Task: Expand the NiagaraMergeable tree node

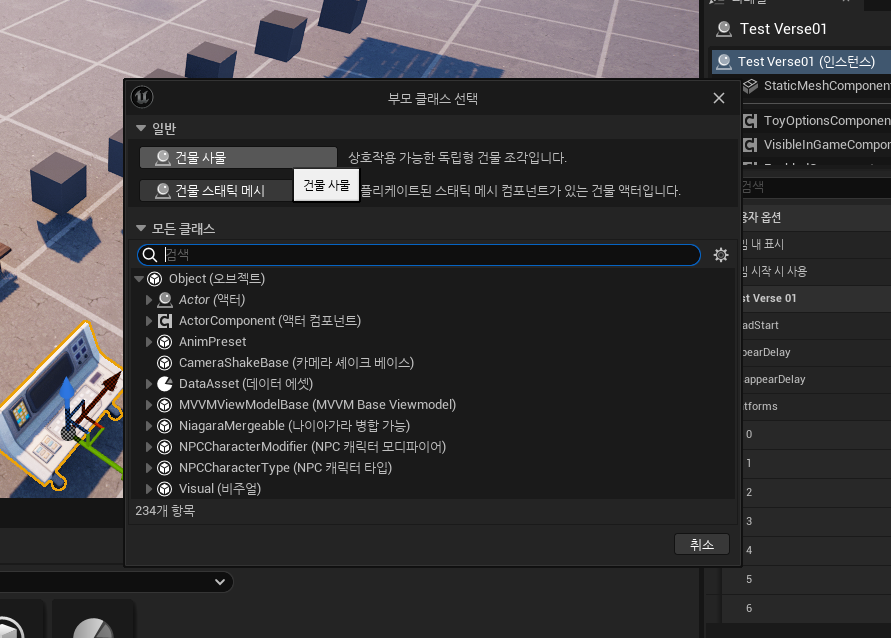Action: tap(149, 426)
